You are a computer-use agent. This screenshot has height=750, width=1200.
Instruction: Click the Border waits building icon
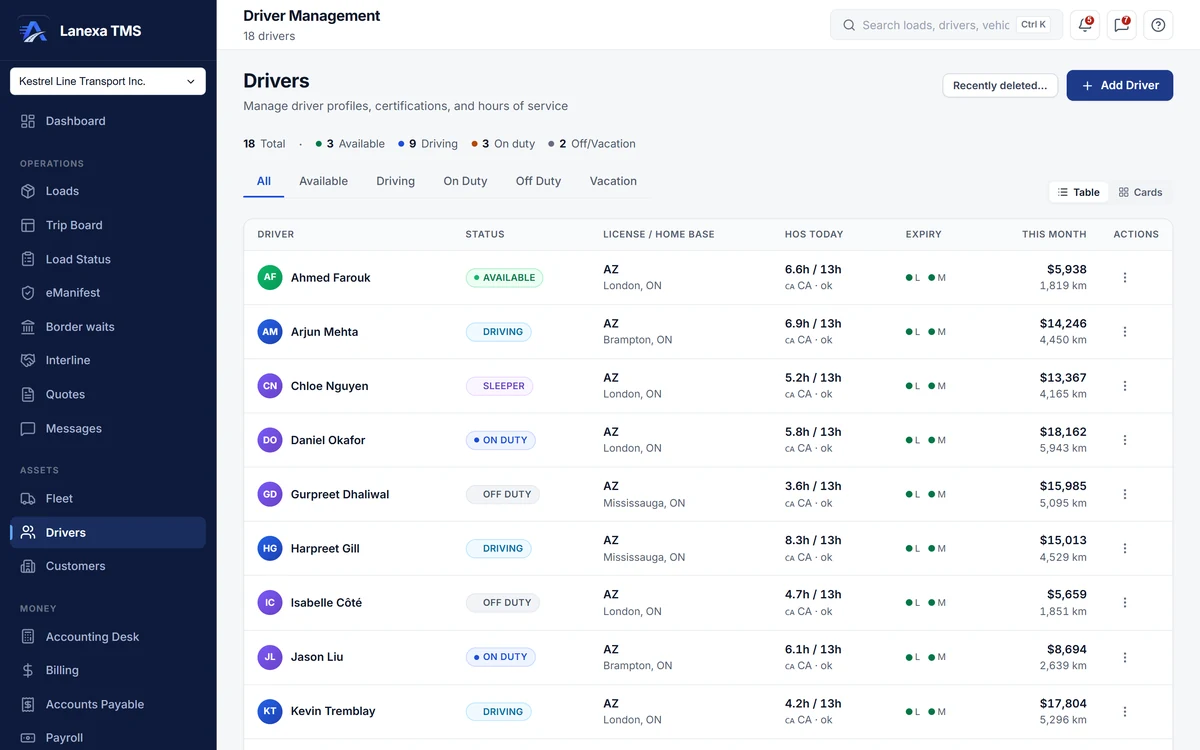coord(28,327)
